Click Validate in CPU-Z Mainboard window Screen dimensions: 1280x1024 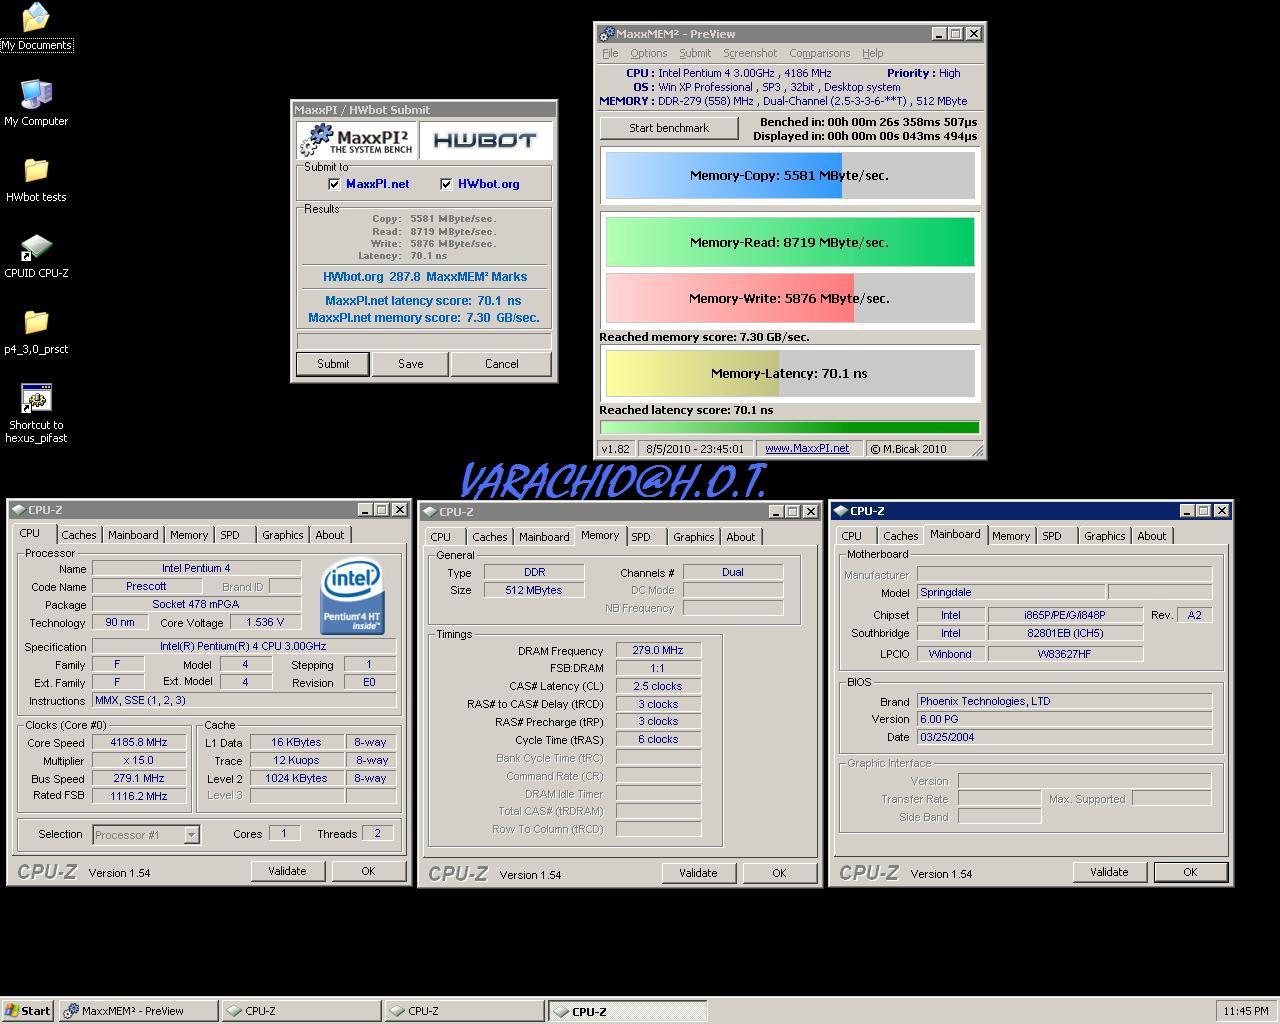coord(1109,872)
